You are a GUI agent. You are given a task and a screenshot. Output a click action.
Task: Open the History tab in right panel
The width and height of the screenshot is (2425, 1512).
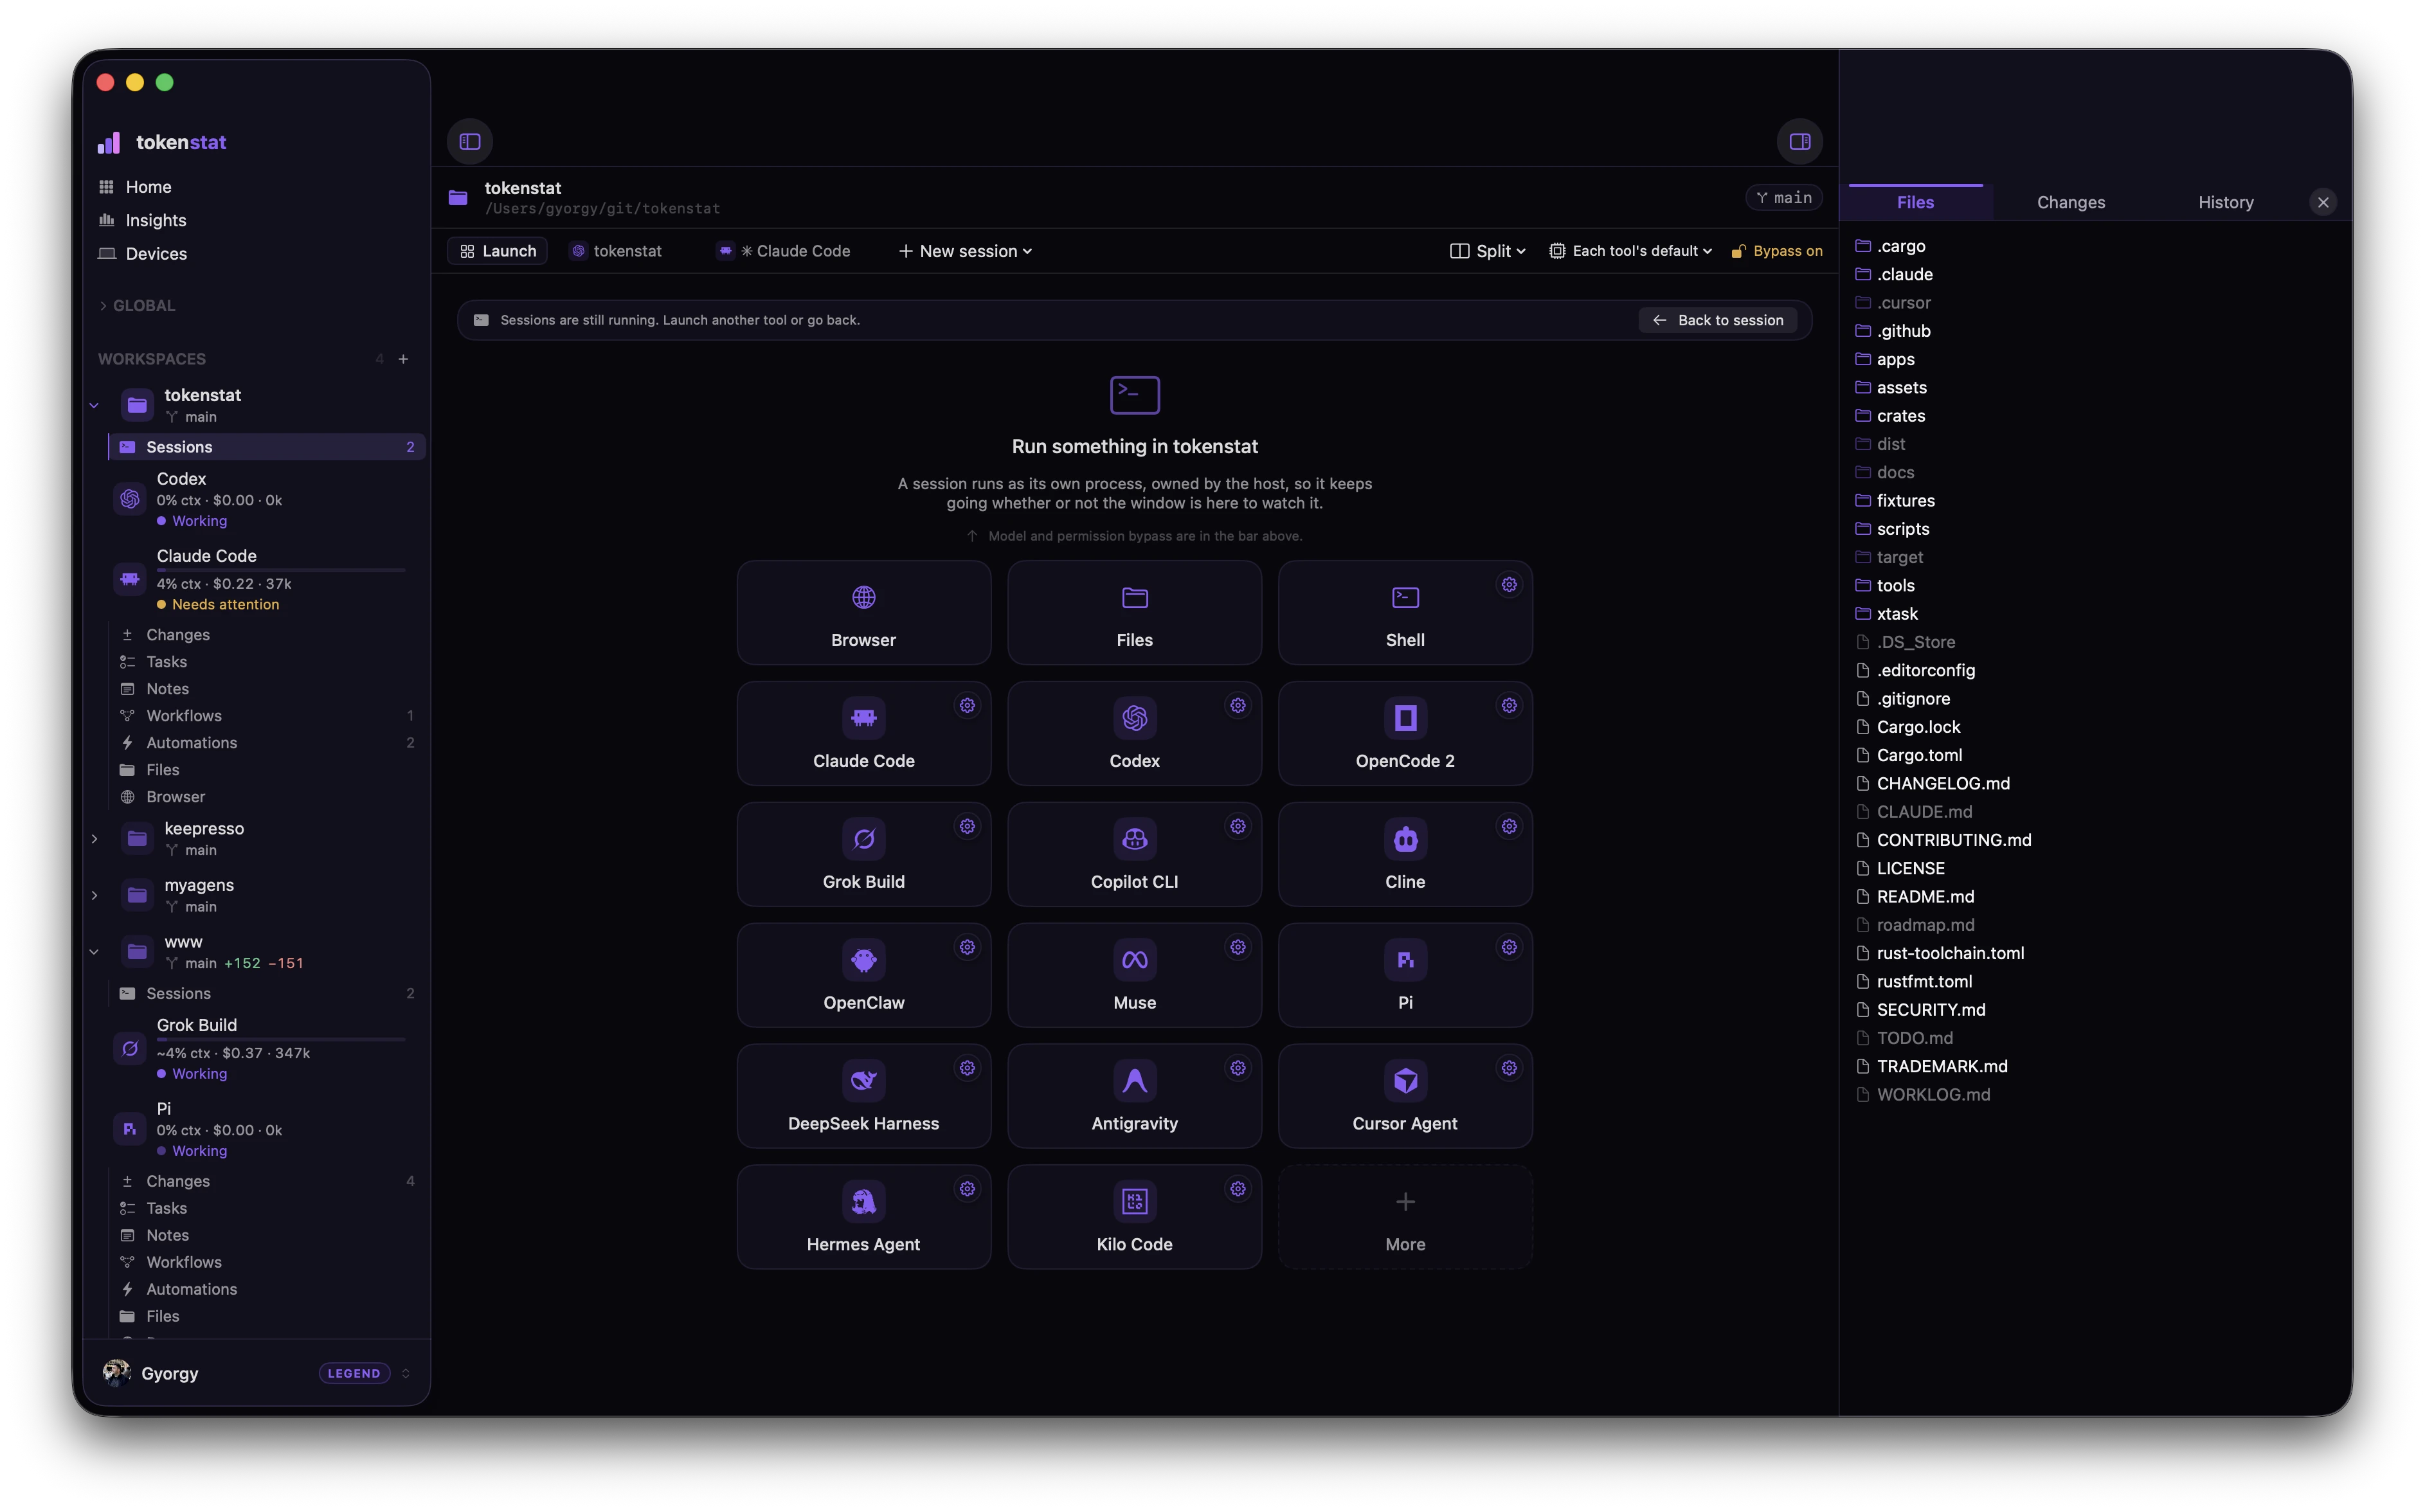pos(2225,202)
